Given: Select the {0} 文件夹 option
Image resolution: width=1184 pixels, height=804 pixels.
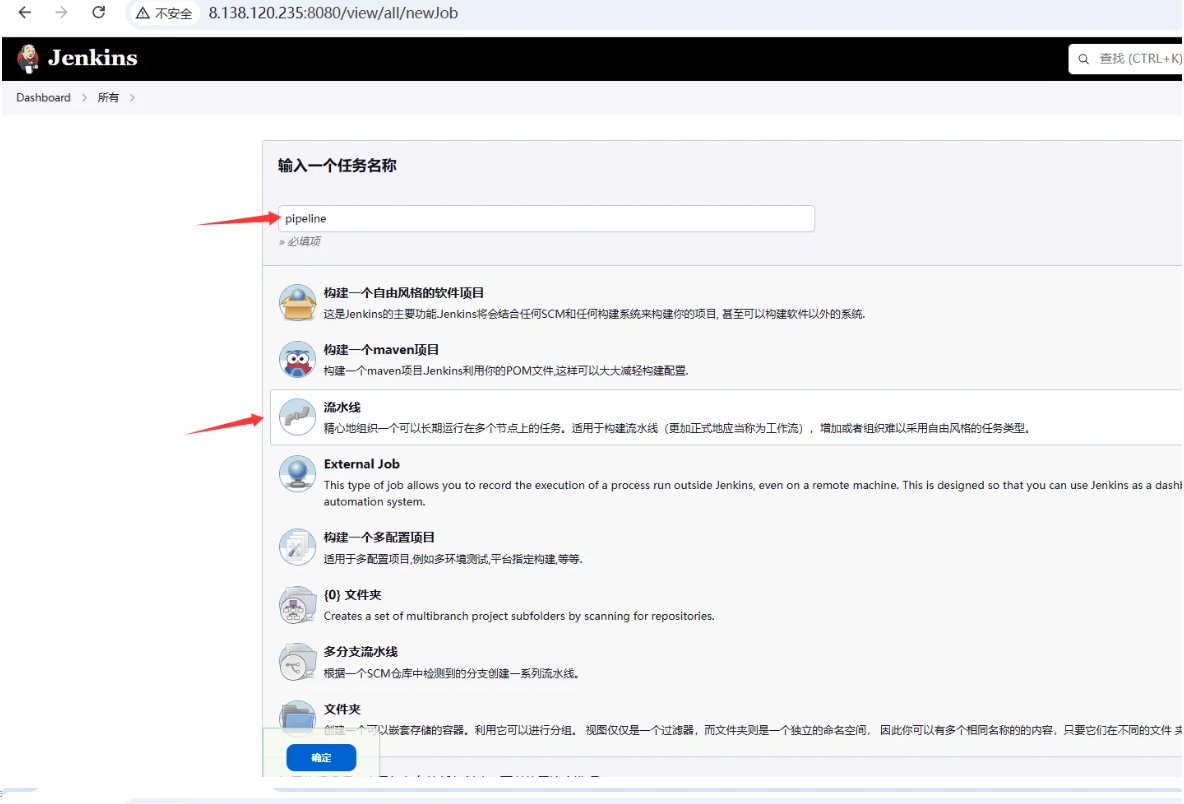Looking at the screenshot, I should click(x=353, y=595).
